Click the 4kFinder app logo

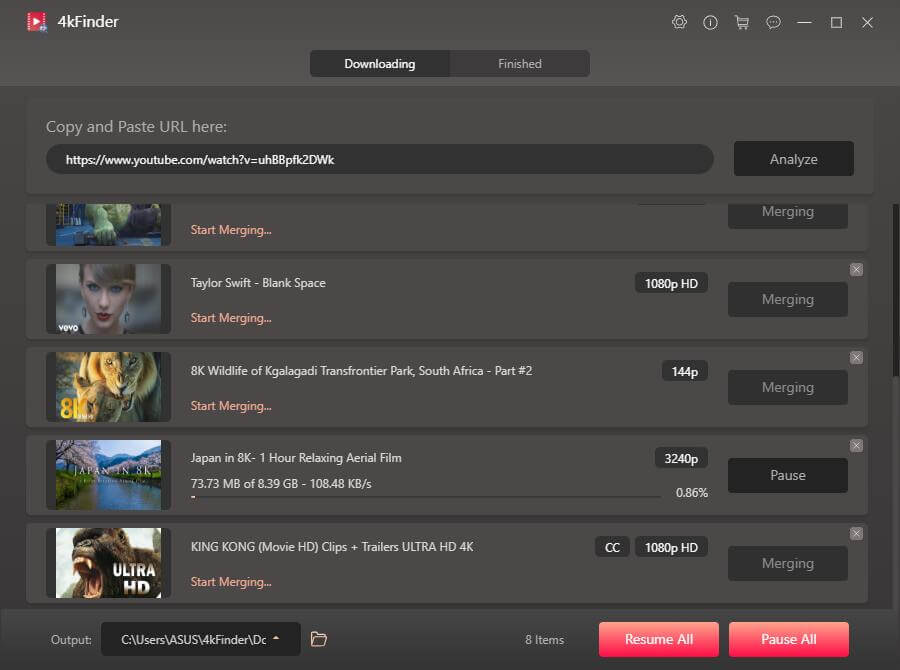(x=37, y=22)
